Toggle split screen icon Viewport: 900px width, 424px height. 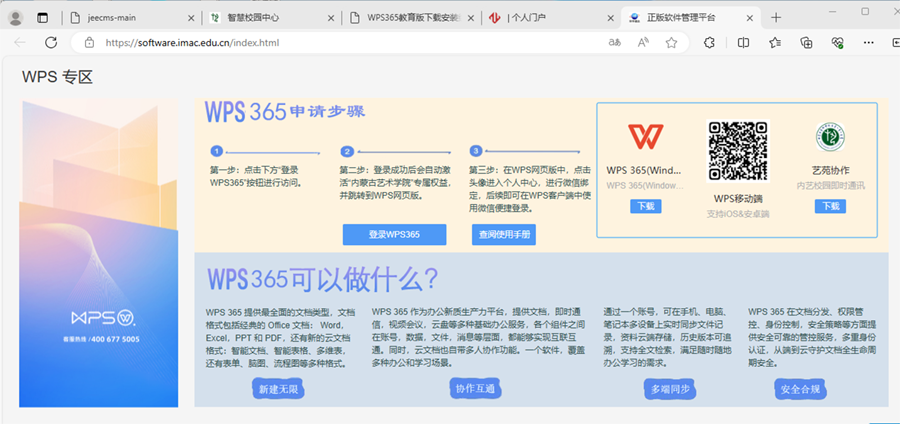click(743, 42)
